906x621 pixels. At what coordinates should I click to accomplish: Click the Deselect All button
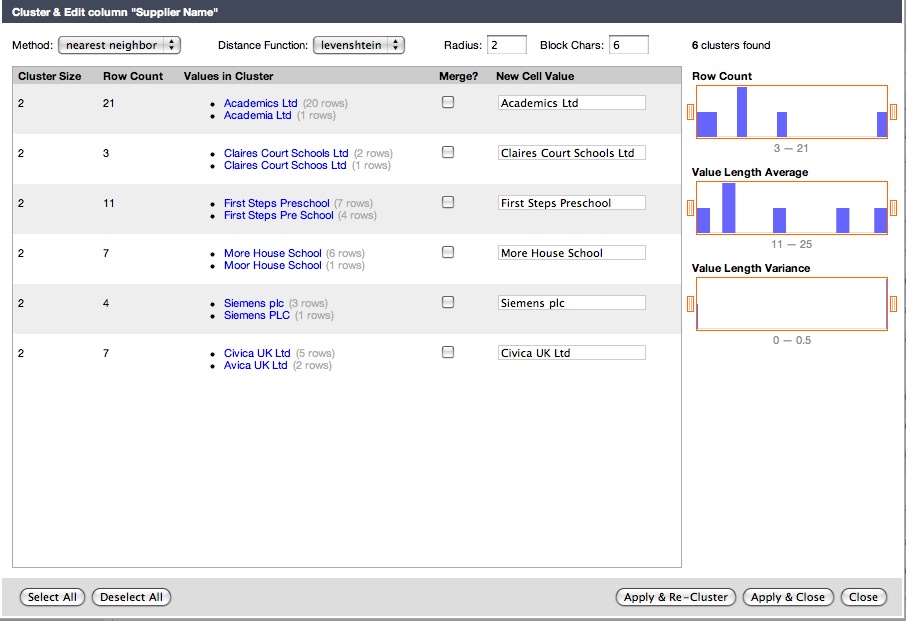click(x=131, y=597)
